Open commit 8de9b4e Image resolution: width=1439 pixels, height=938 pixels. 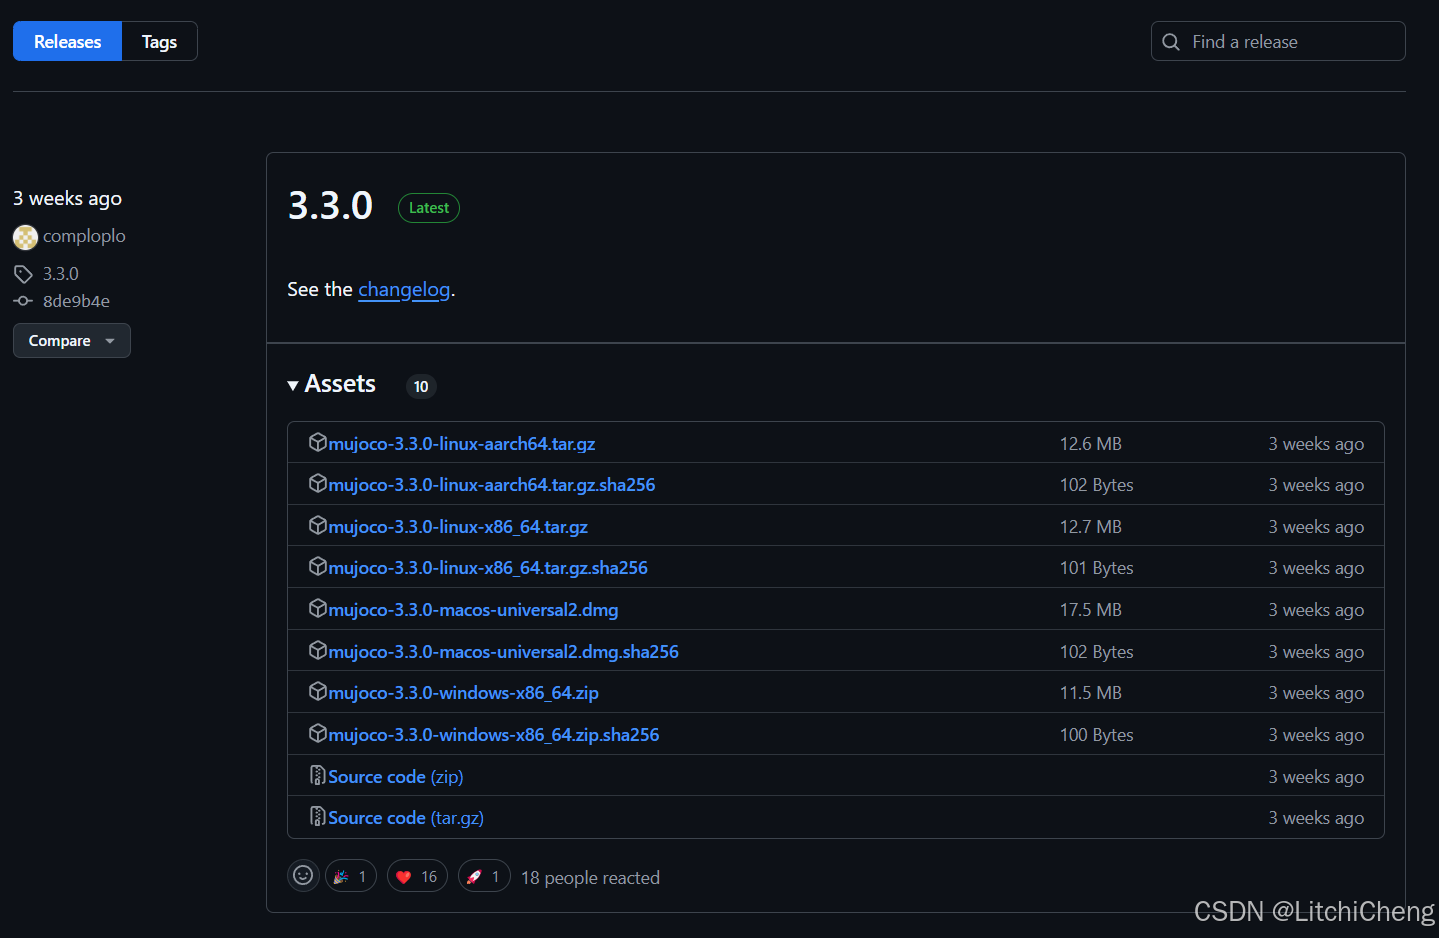point(76,301)
